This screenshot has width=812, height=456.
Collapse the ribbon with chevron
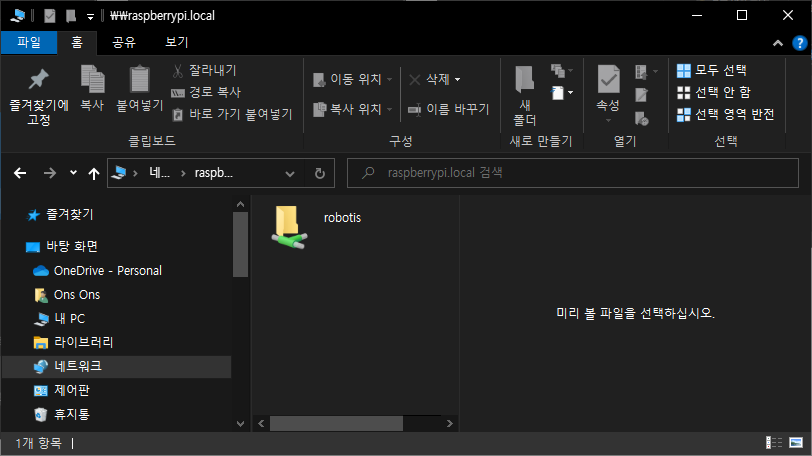coord(777,43)
